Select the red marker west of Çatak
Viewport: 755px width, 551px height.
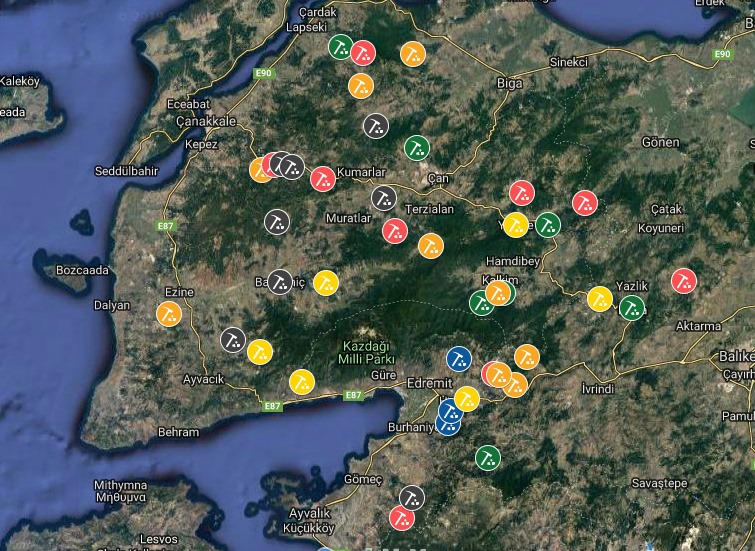[585, 203]
